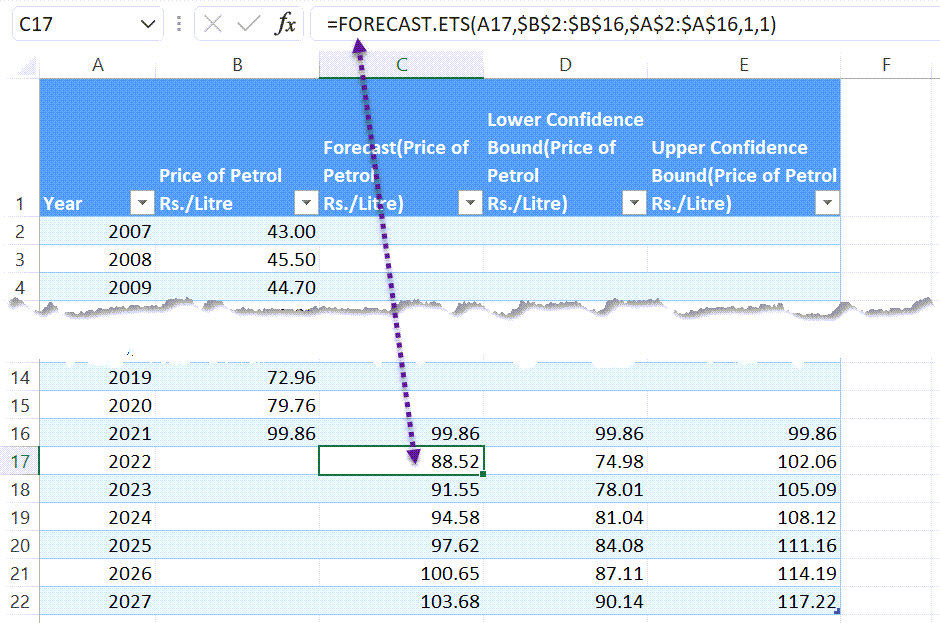Viewport: 940px width, 623px height.
Task: Click the cell containing year 2008
Action: pos(98,259)
